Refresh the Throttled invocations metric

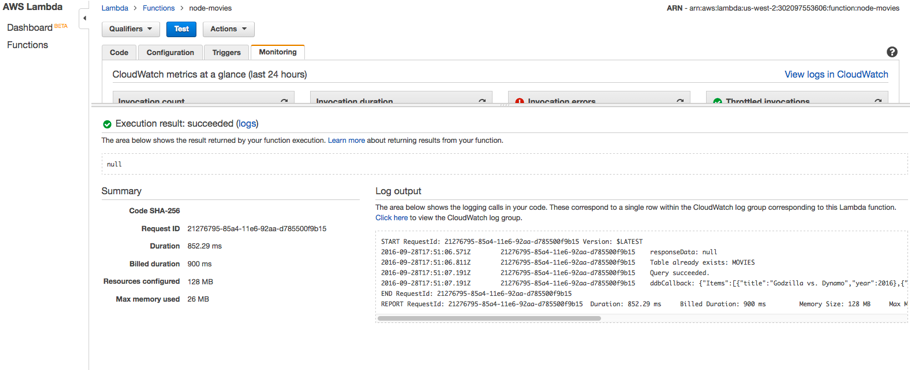878,101
